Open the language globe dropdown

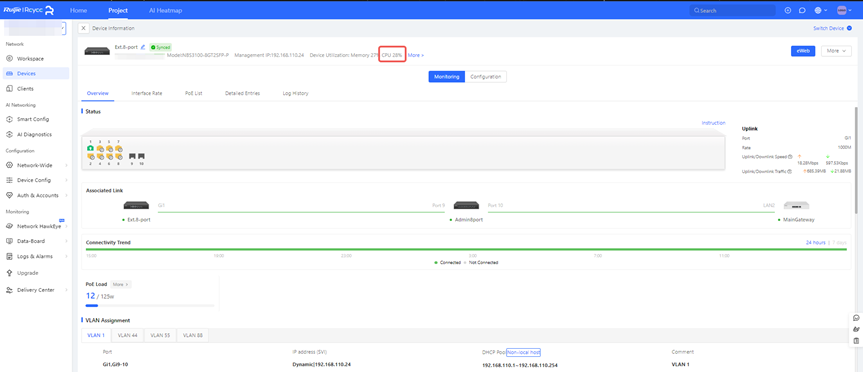coord(821,10)
